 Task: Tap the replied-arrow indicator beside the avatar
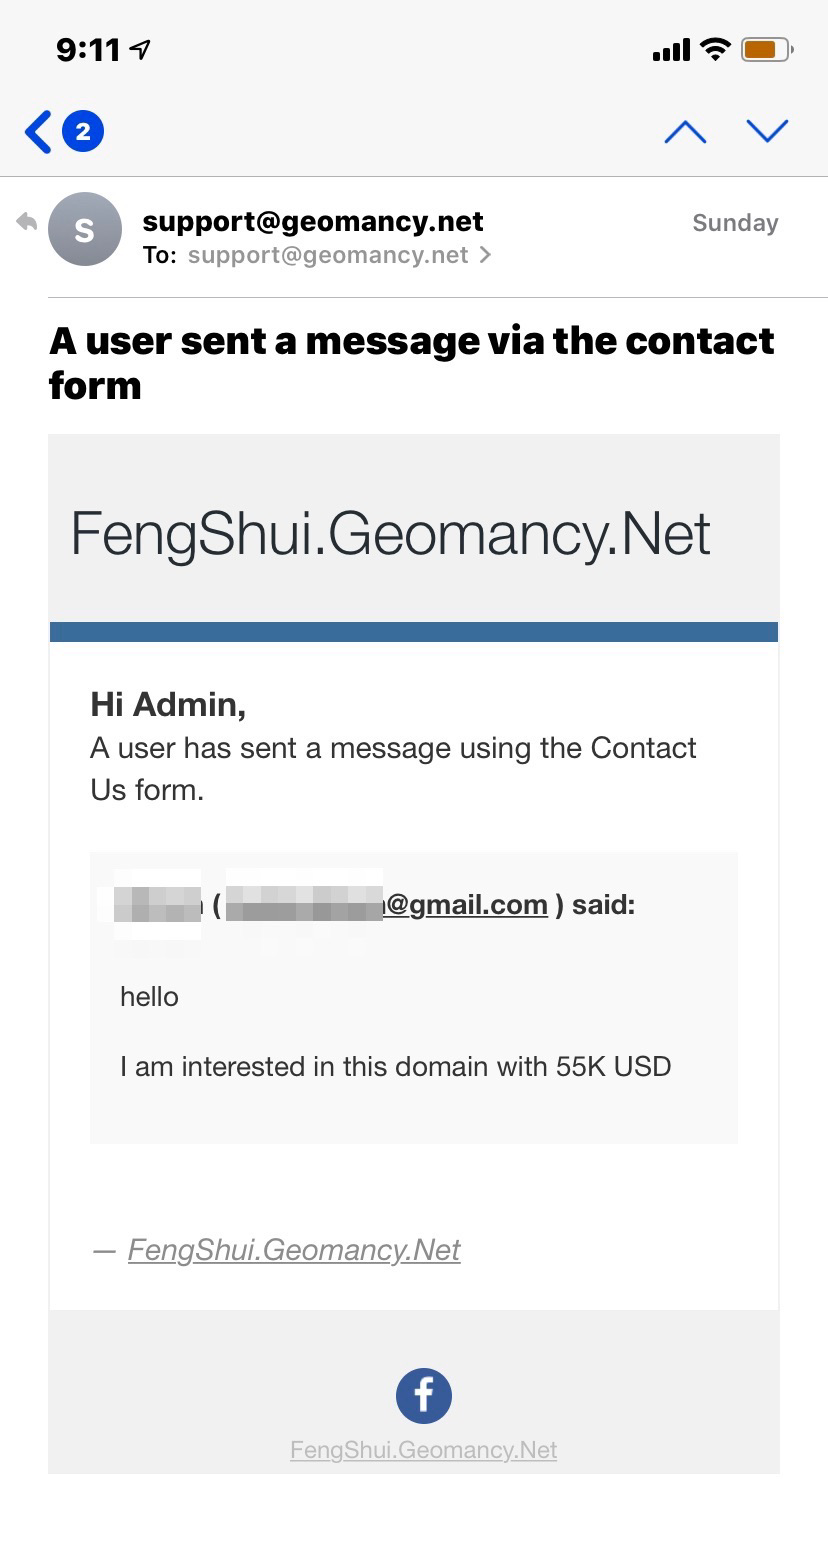26,222
